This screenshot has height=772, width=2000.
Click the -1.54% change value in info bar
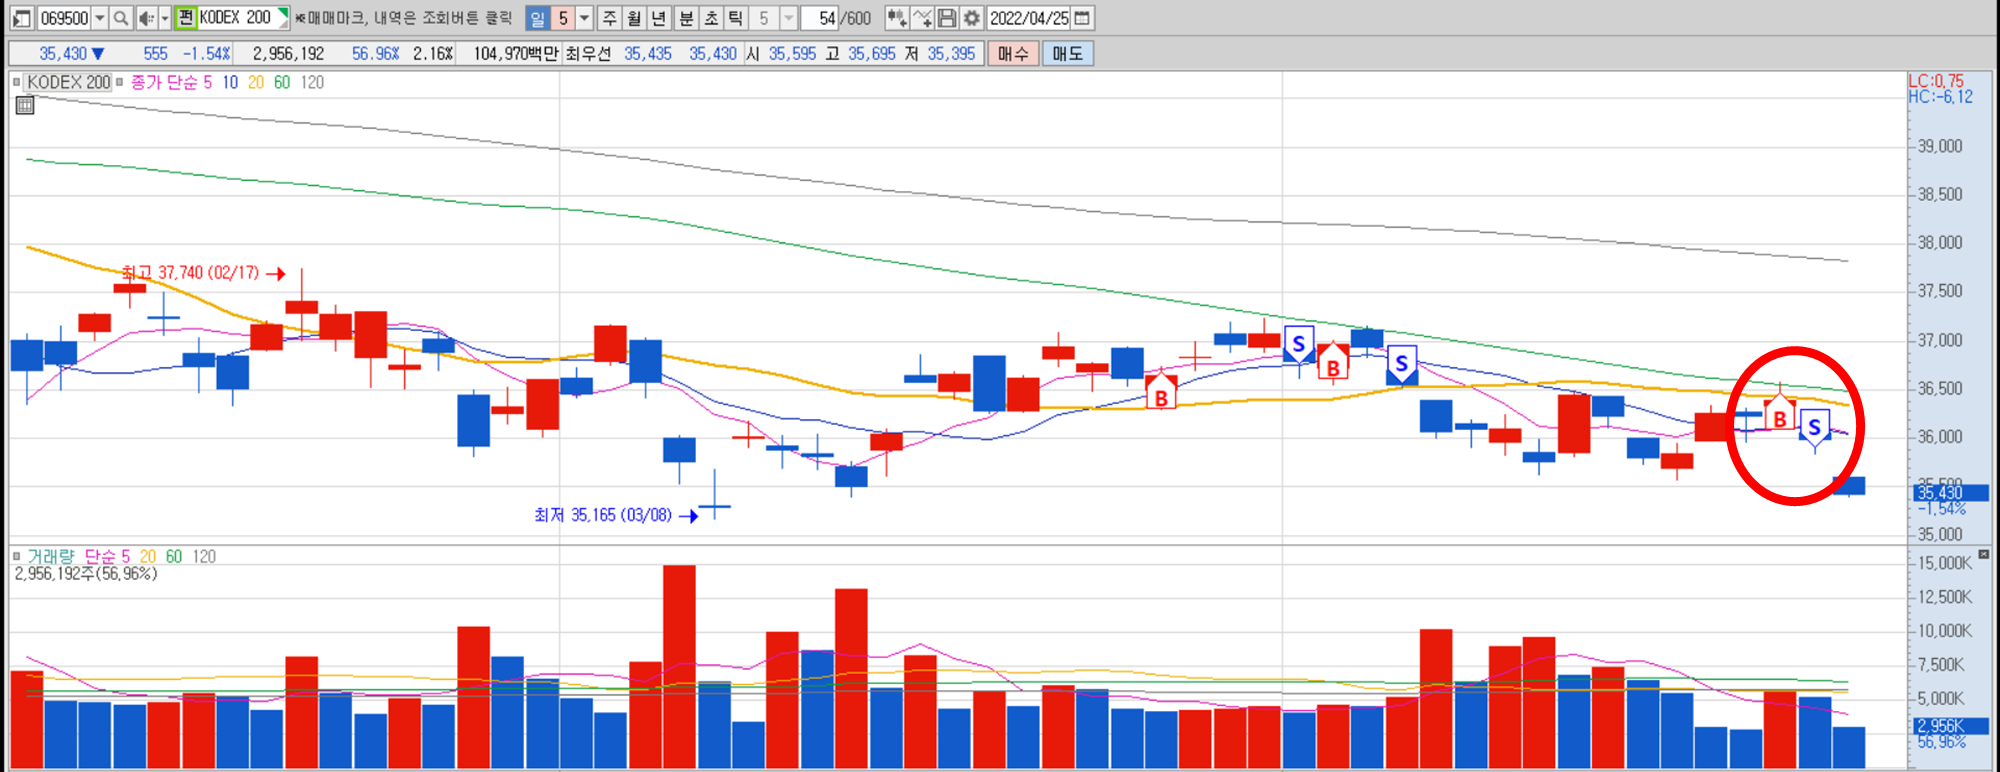click(x=206, y=54)
